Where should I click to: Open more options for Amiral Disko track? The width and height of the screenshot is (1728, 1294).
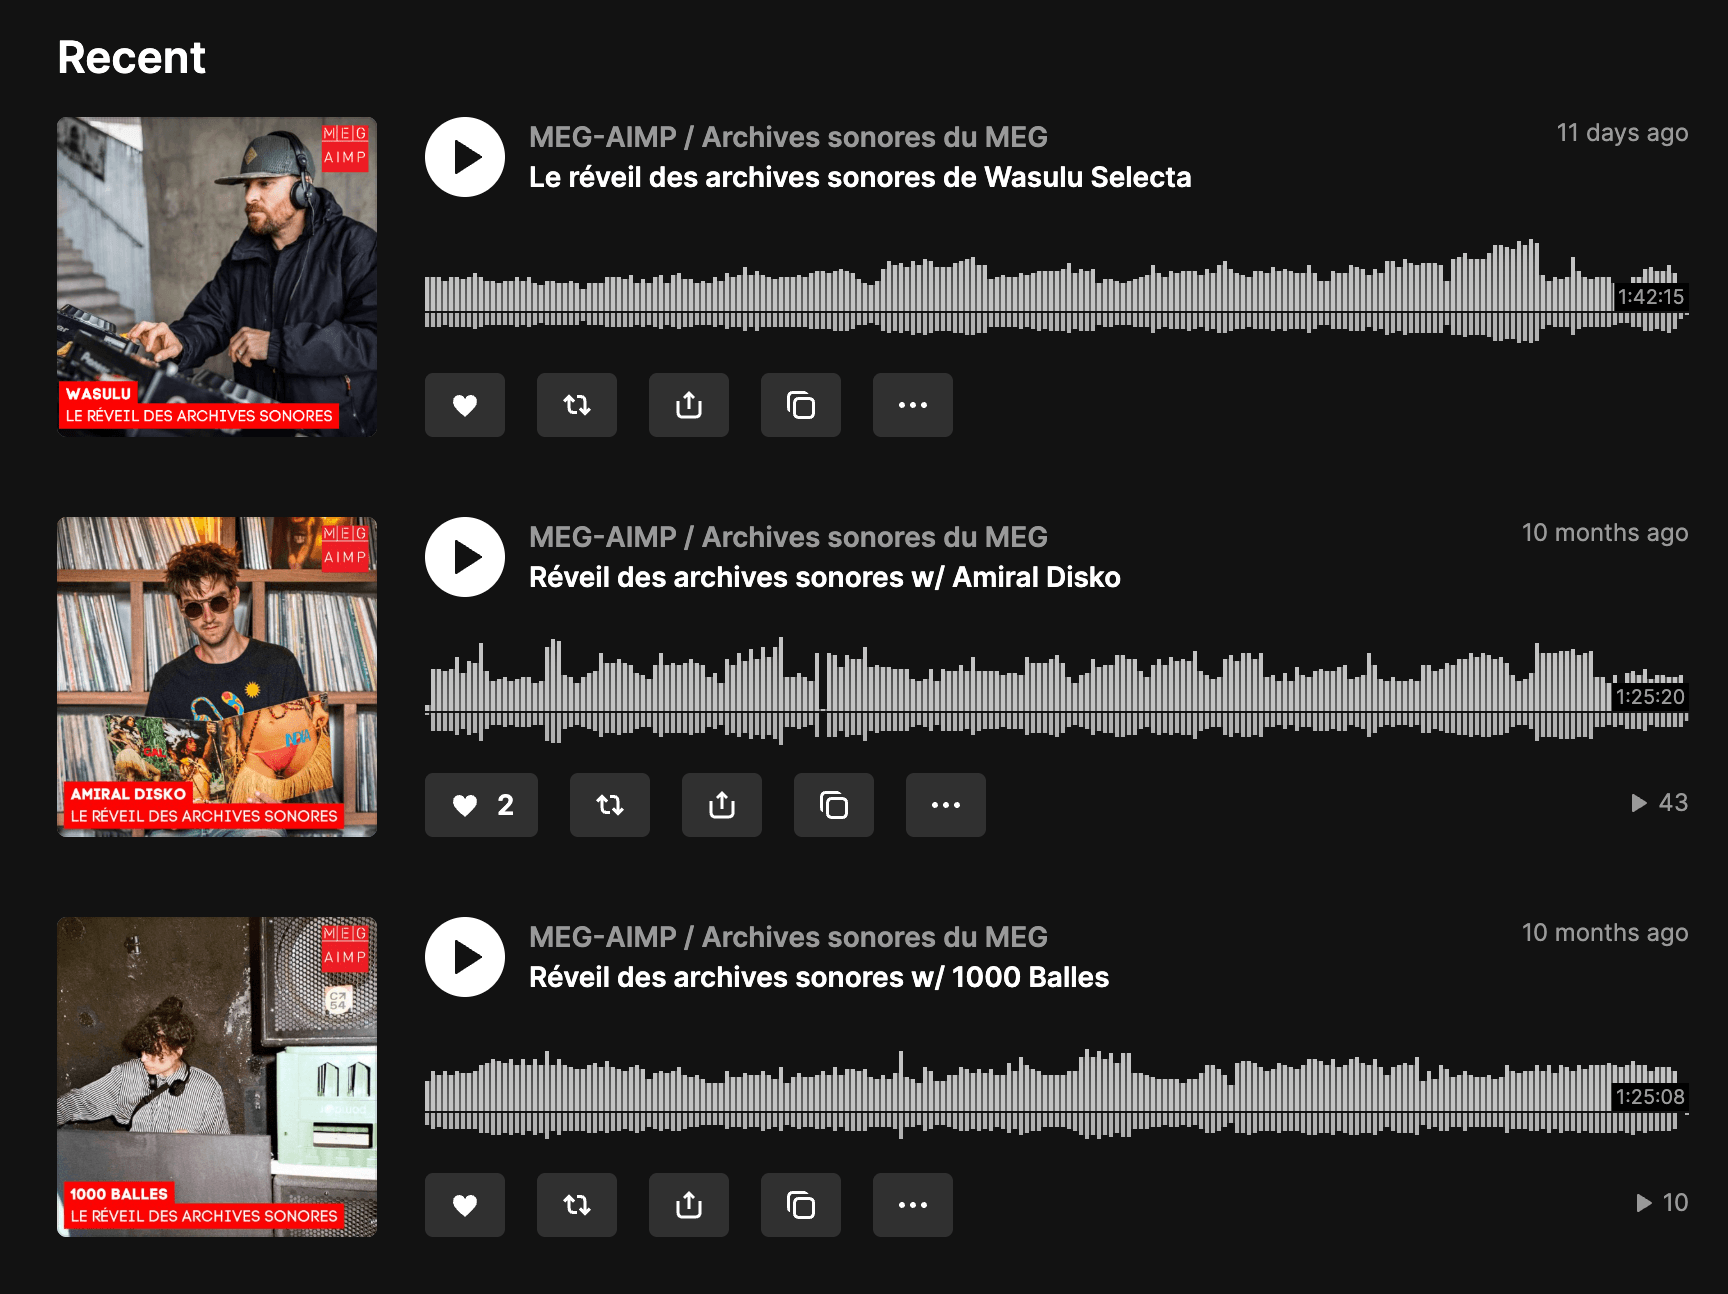[x=946, y=805]
